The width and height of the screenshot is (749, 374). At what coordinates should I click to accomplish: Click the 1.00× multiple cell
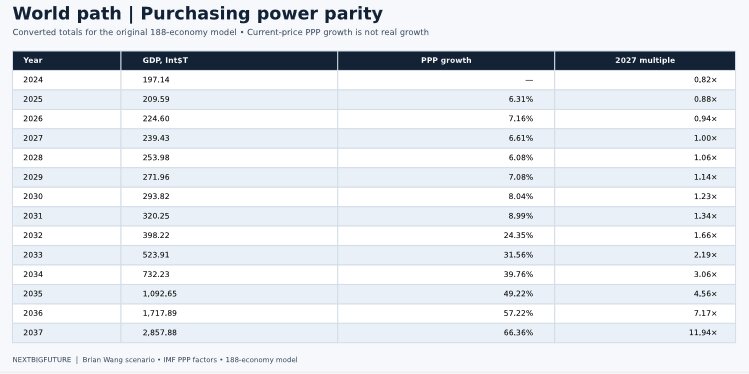pos(645,139)
